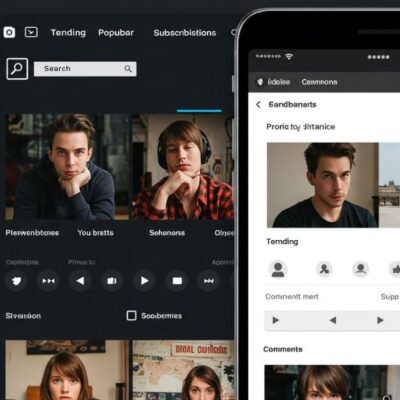
Task: Toggle the Soobemies checkbox
Action: click(131, 315)
